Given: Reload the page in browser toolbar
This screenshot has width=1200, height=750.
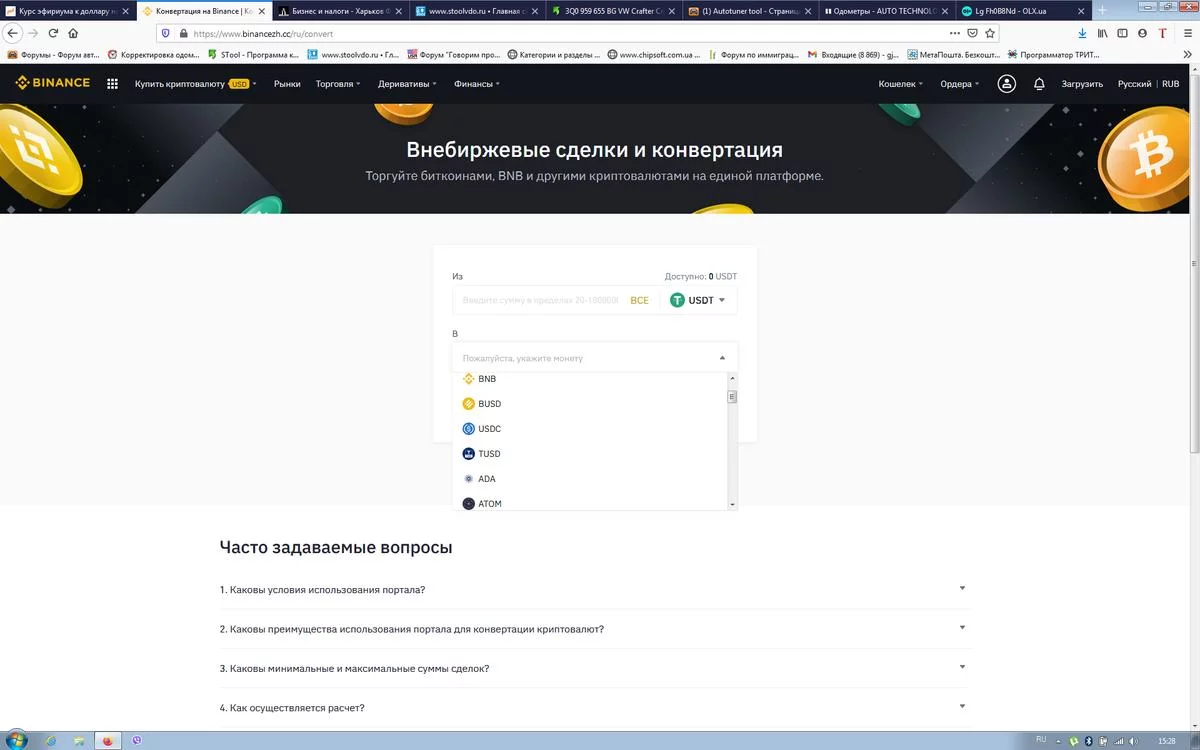Looking at the screenshot, I should pyautogui.click(x=53, y=33).
